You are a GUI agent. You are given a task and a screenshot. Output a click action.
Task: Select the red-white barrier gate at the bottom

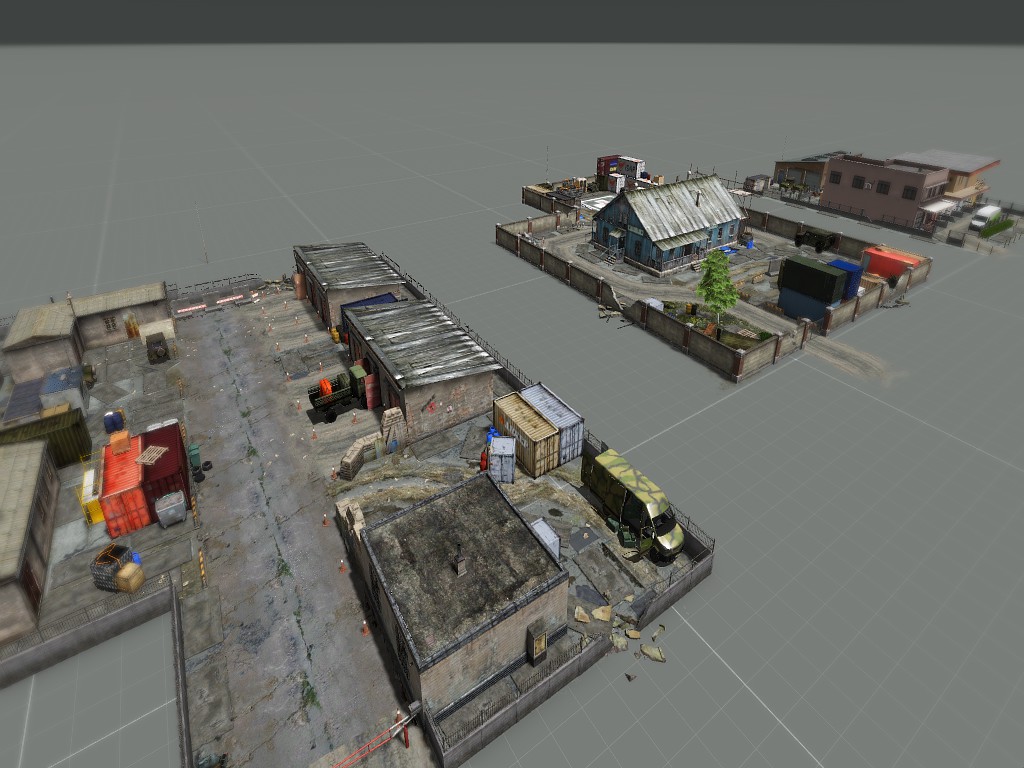(x=376, y=742)
